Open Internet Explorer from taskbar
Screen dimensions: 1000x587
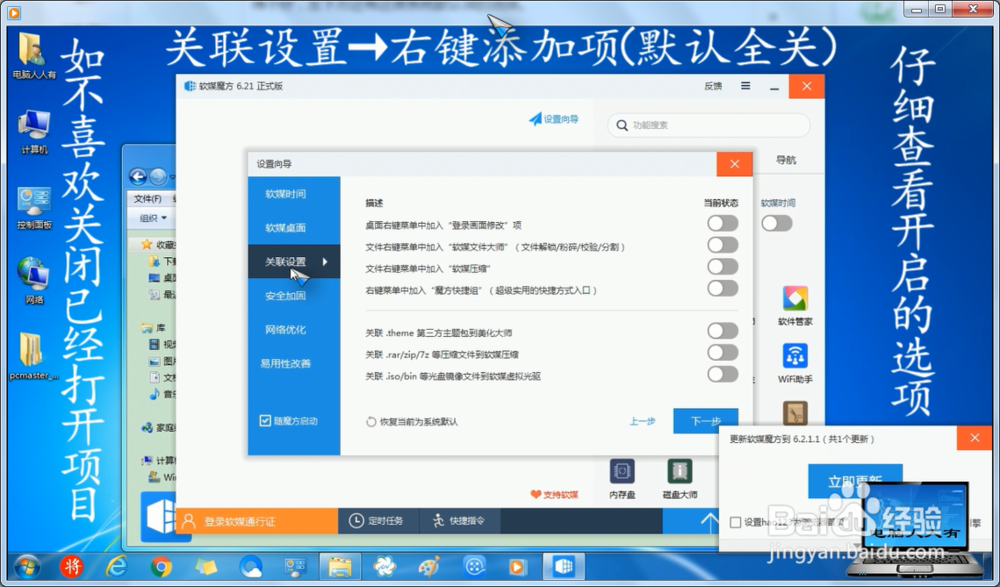pos(116,567)
